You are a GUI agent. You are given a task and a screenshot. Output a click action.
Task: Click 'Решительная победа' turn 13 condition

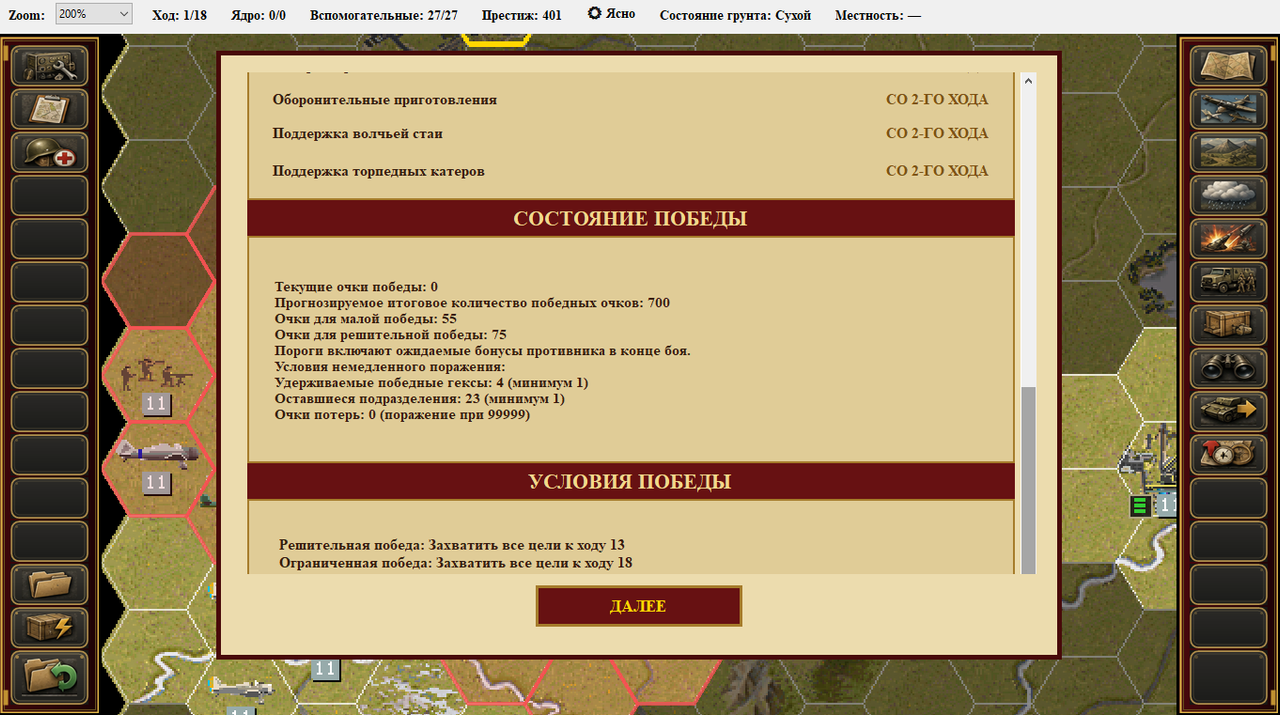tap(452, 545)
